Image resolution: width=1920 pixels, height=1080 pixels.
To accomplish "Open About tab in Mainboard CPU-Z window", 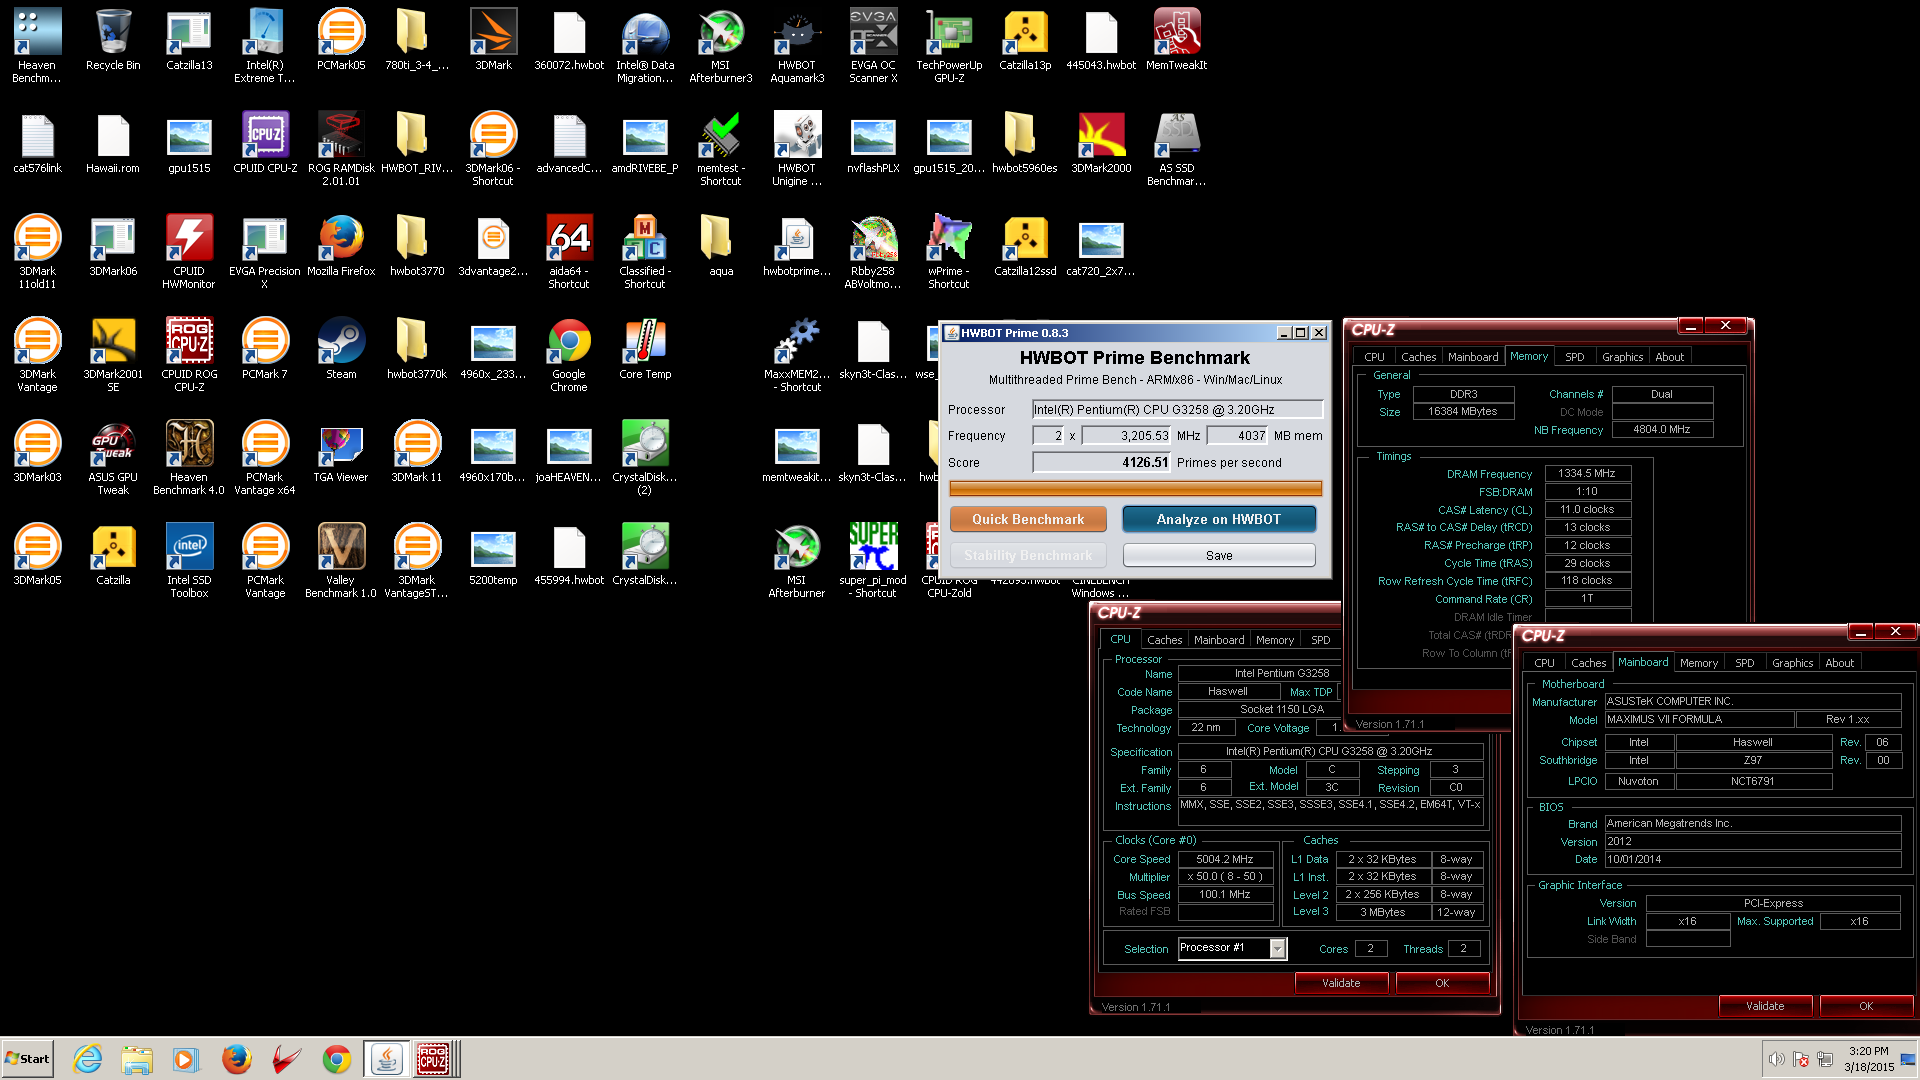I will 1839,663.
